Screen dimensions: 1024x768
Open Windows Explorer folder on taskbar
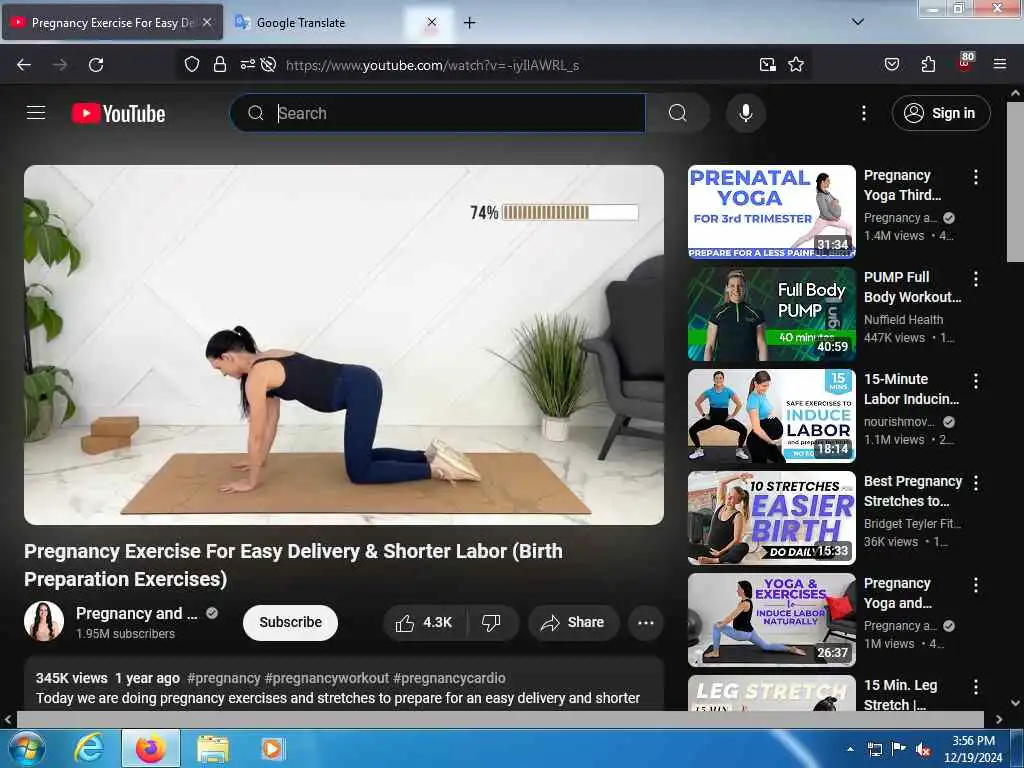pos(212,749)
